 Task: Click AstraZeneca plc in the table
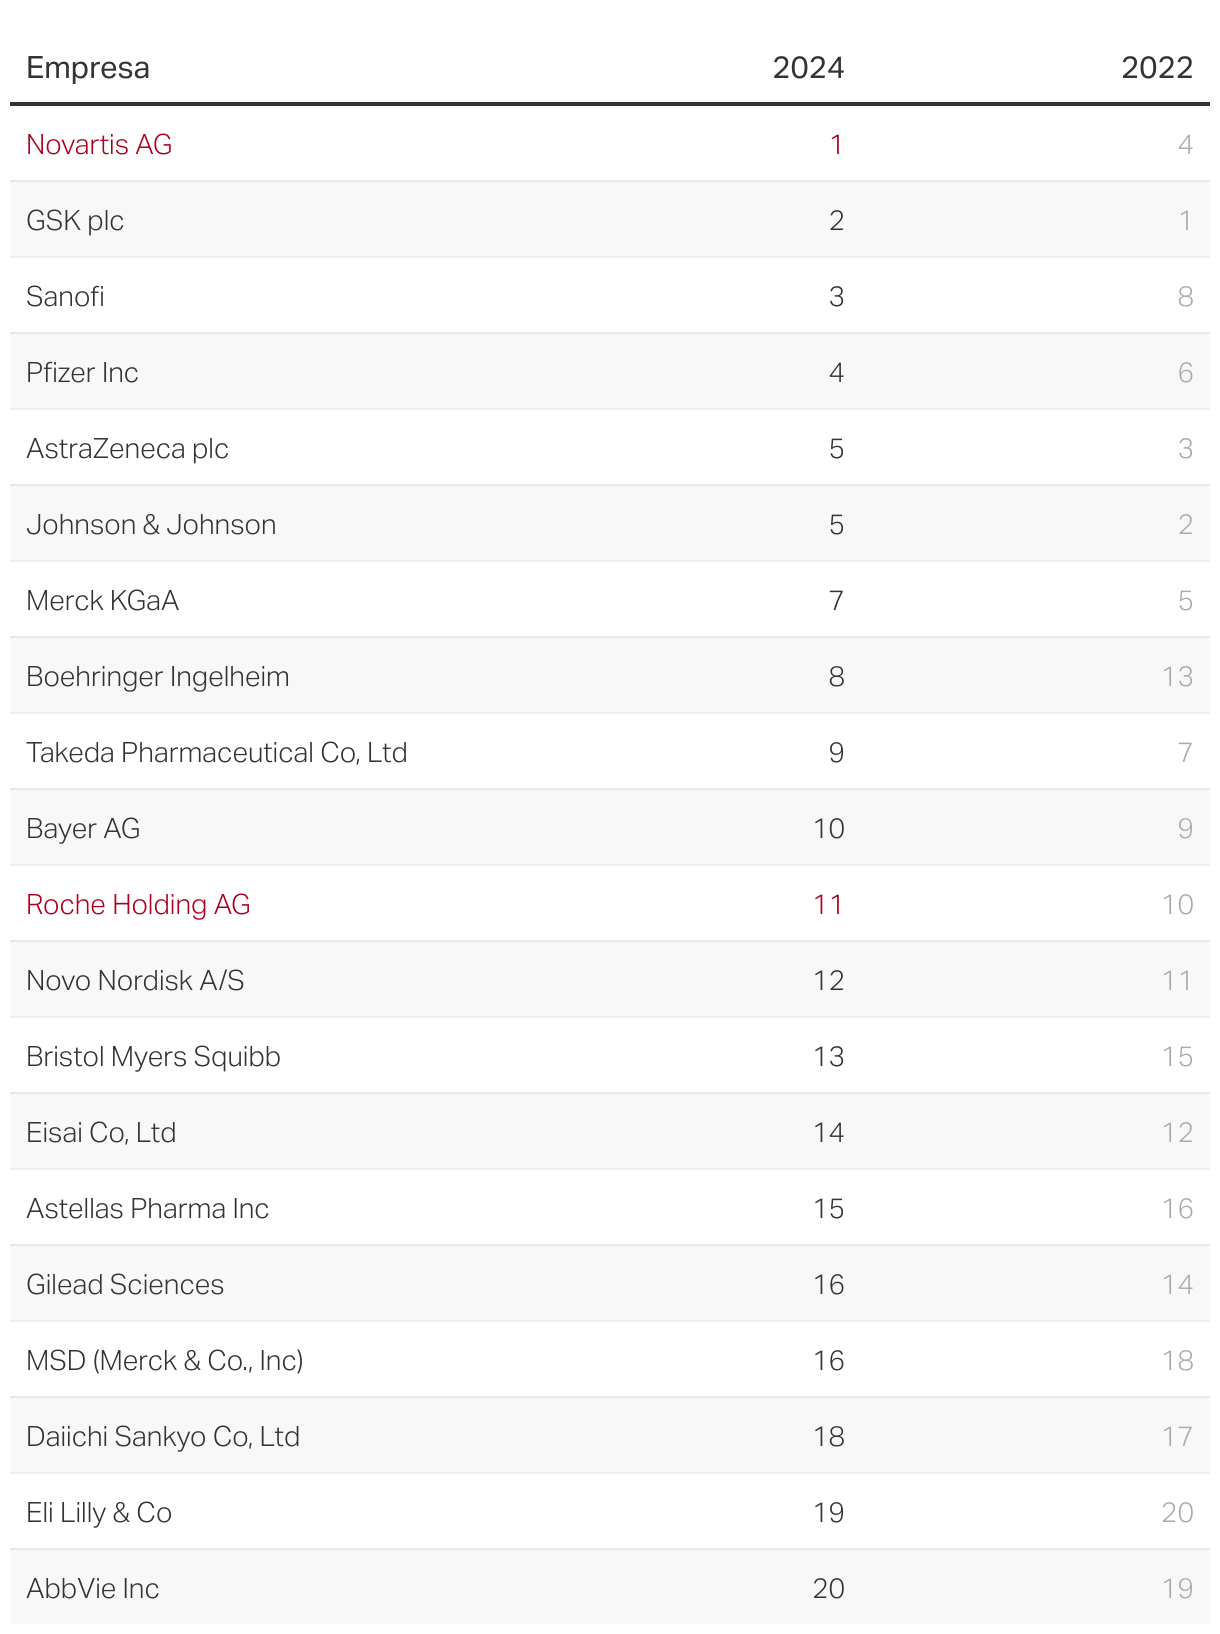click(x=127, y=449)
